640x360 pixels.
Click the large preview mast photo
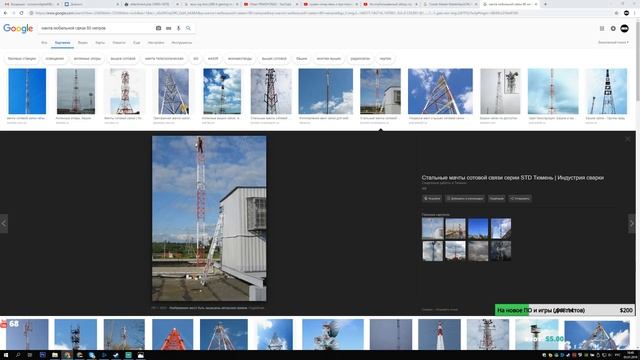pyautogui.click(x=209, y=218)
